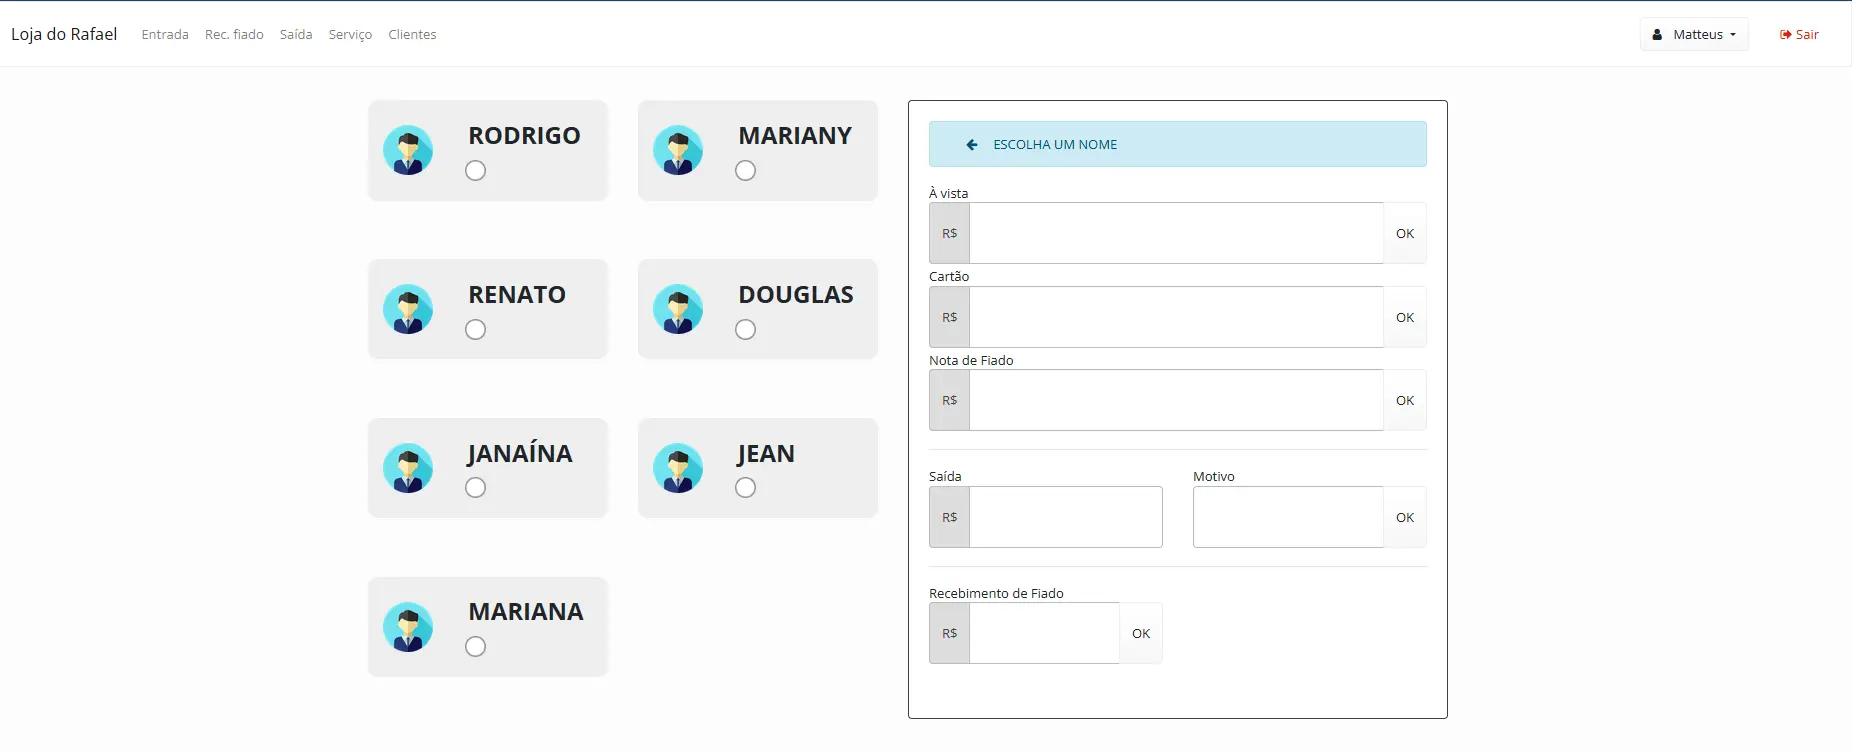The width and height of the screenshot is (1852, 752).
Task: Confirm Recebimento de Fiado with OK
Action: pyautogui.click(x=1141, y=633)
